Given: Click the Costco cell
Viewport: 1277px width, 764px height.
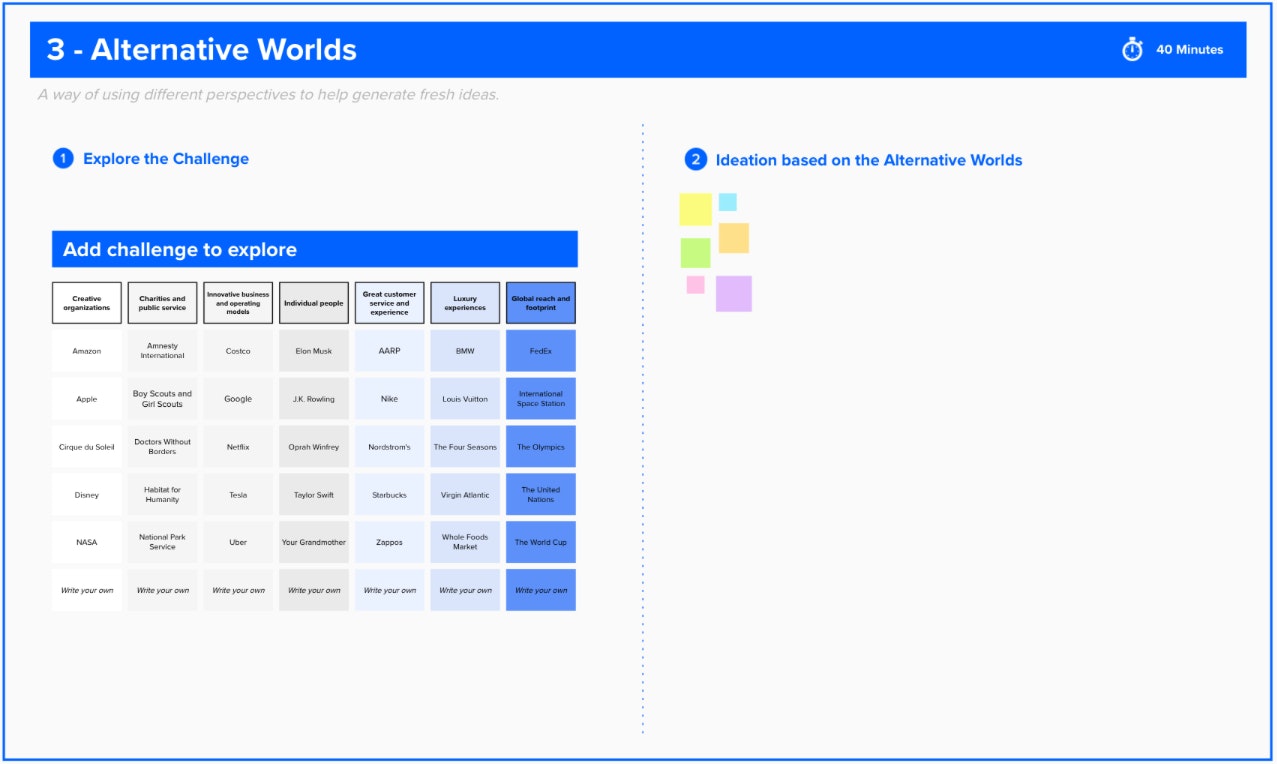Looking at the screenshot, I should (x=238, y=351).
